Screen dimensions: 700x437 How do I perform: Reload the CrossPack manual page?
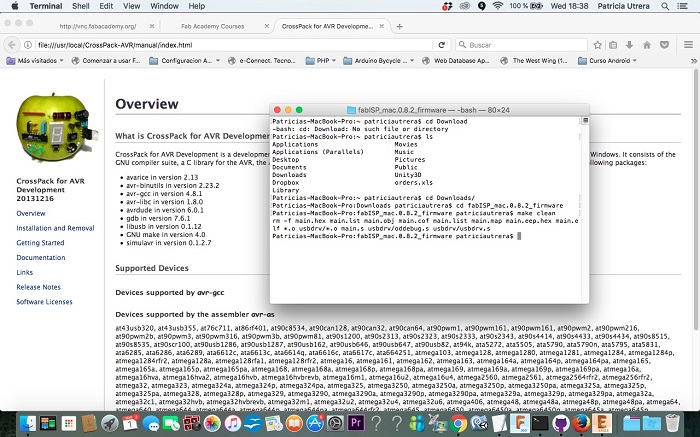[x=442, y=45]
